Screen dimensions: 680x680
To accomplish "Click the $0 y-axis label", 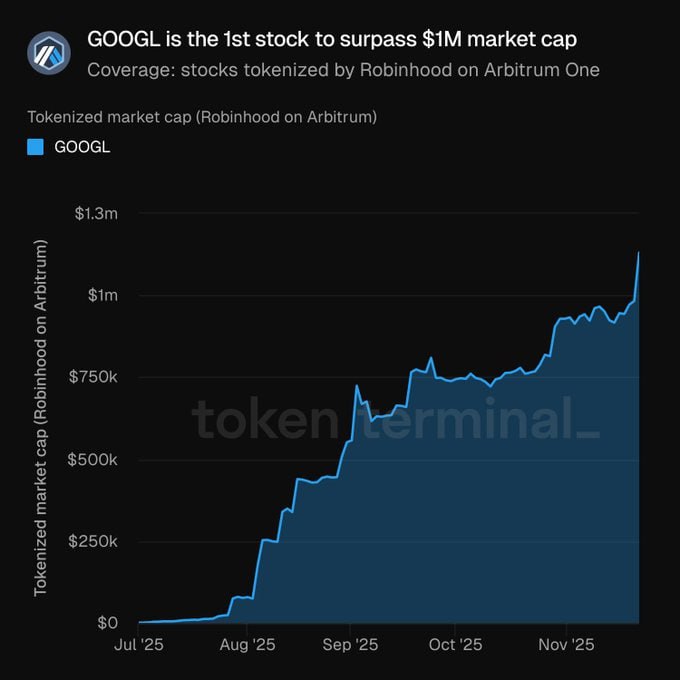I will (108, 623).
